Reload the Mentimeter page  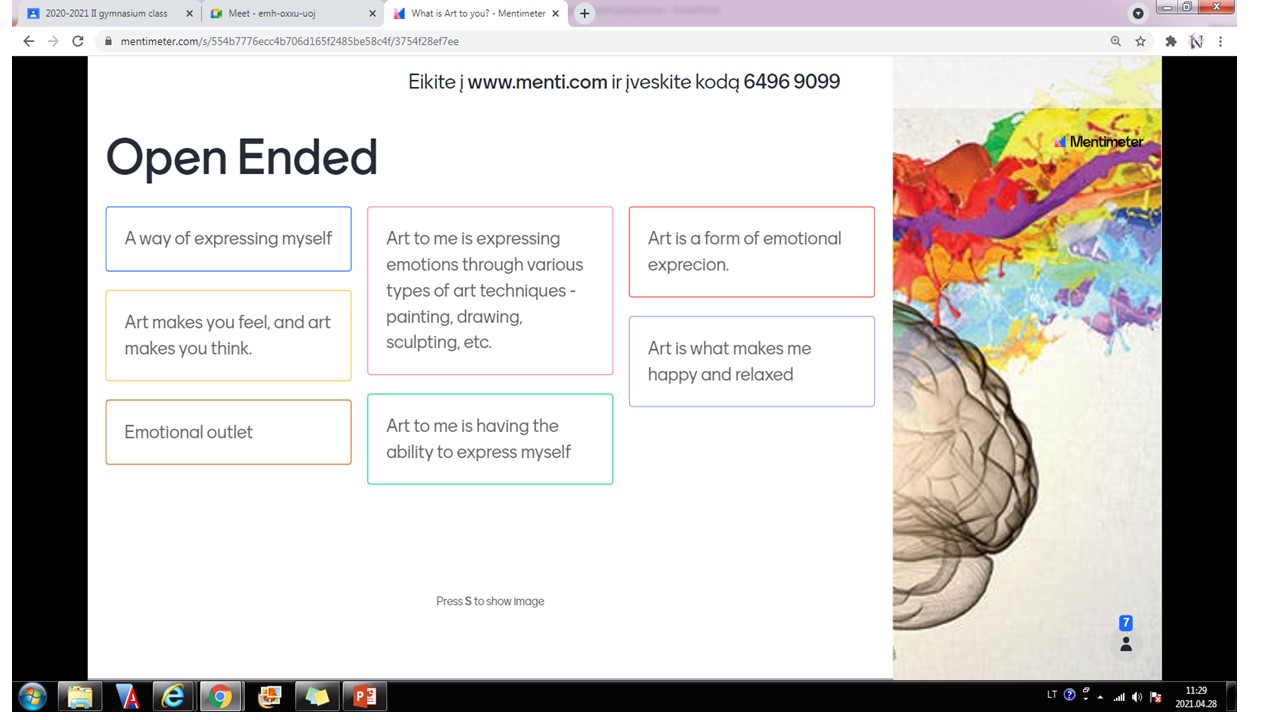click(x=77, y=42)
